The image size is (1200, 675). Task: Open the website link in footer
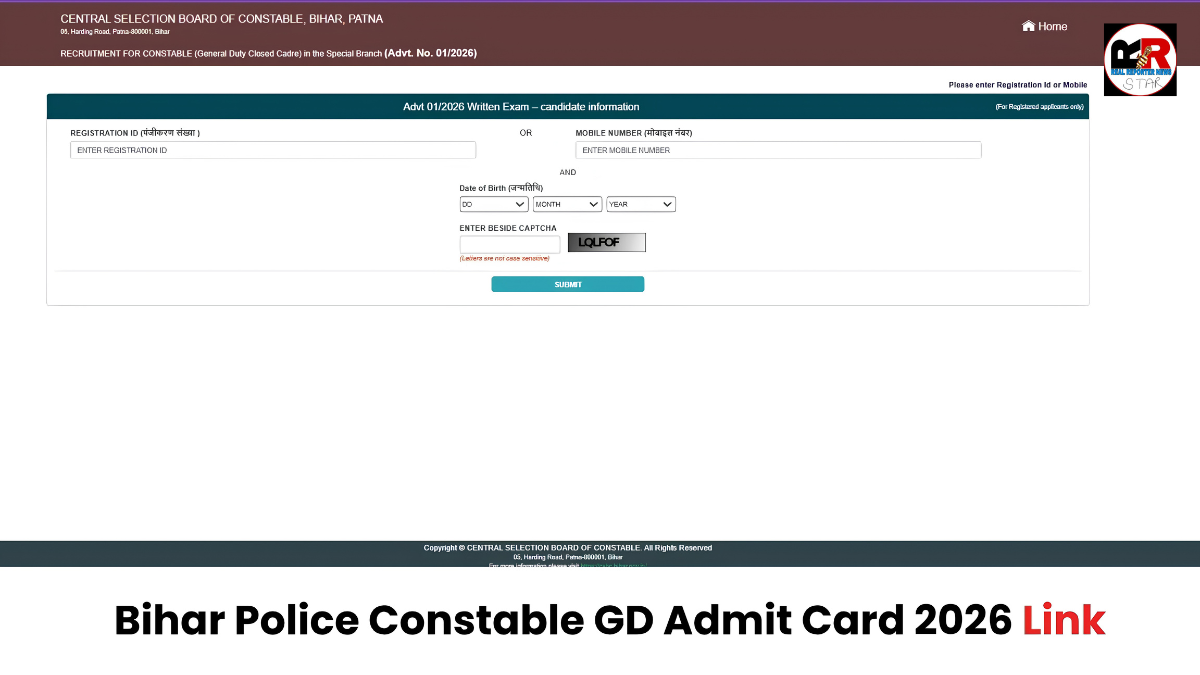tap(613, 565)
